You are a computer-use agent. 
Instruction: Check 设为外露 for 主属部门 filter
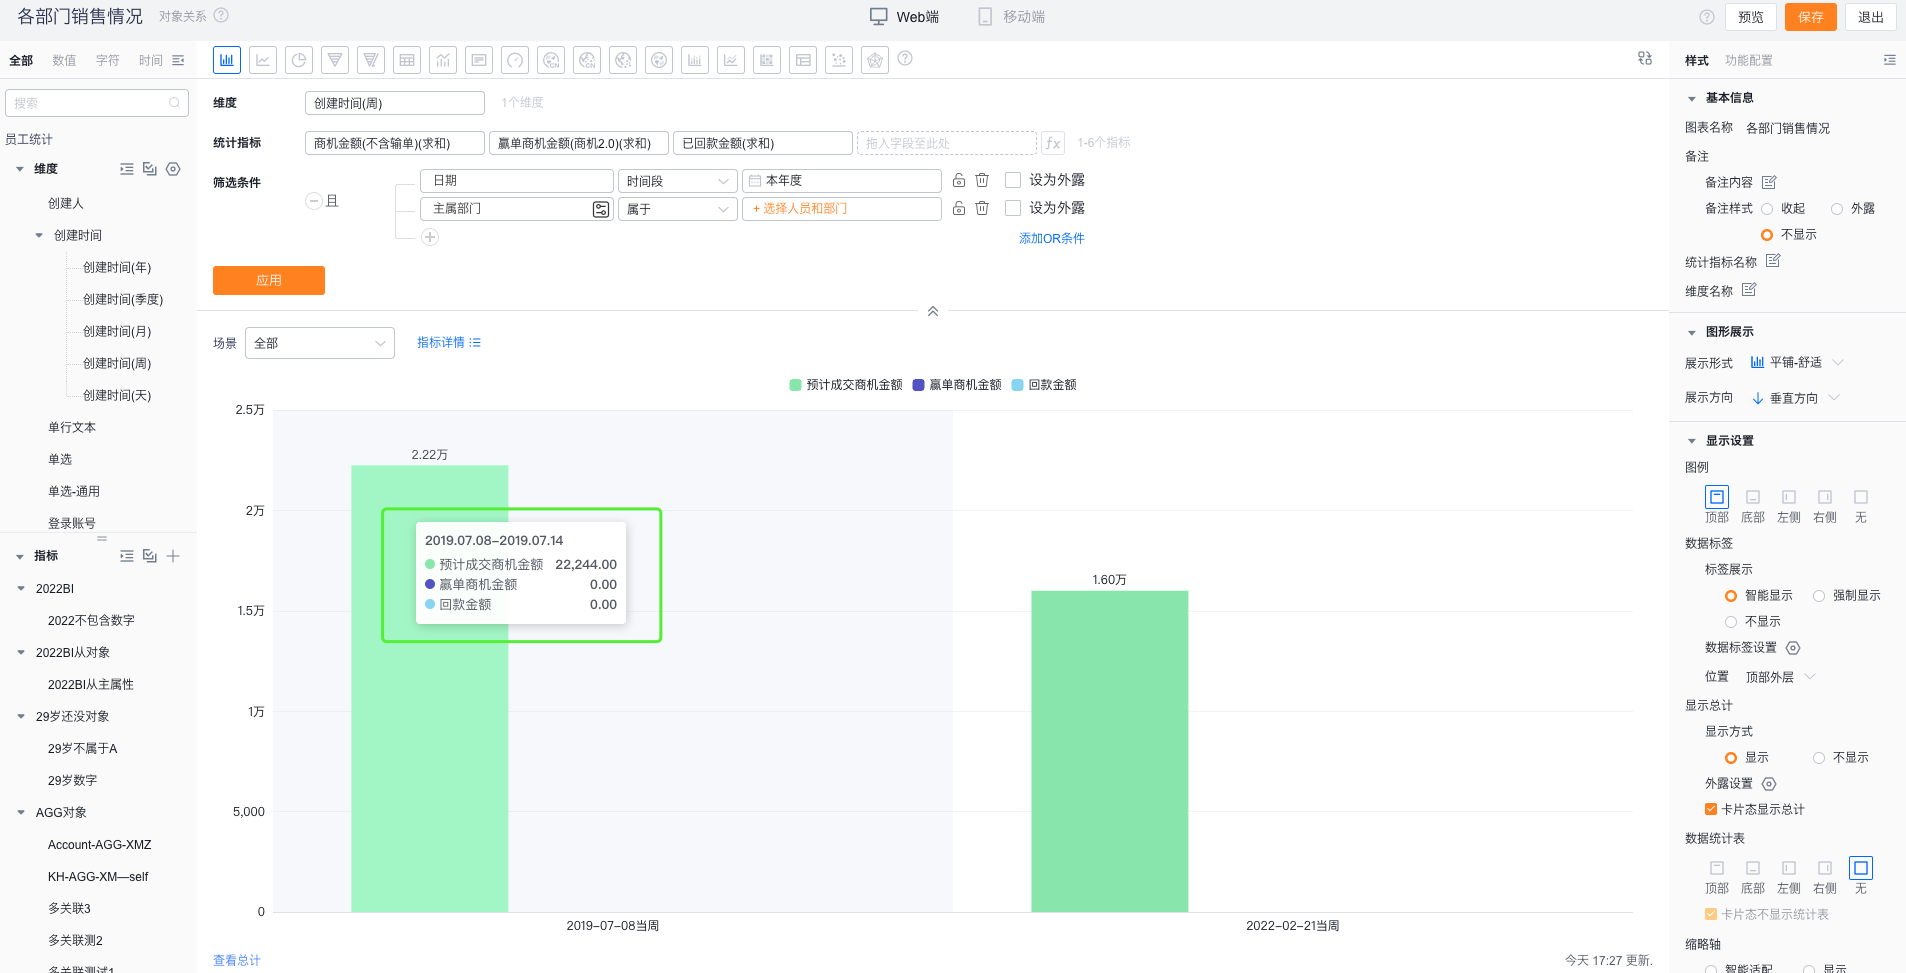coord(1013,208)
